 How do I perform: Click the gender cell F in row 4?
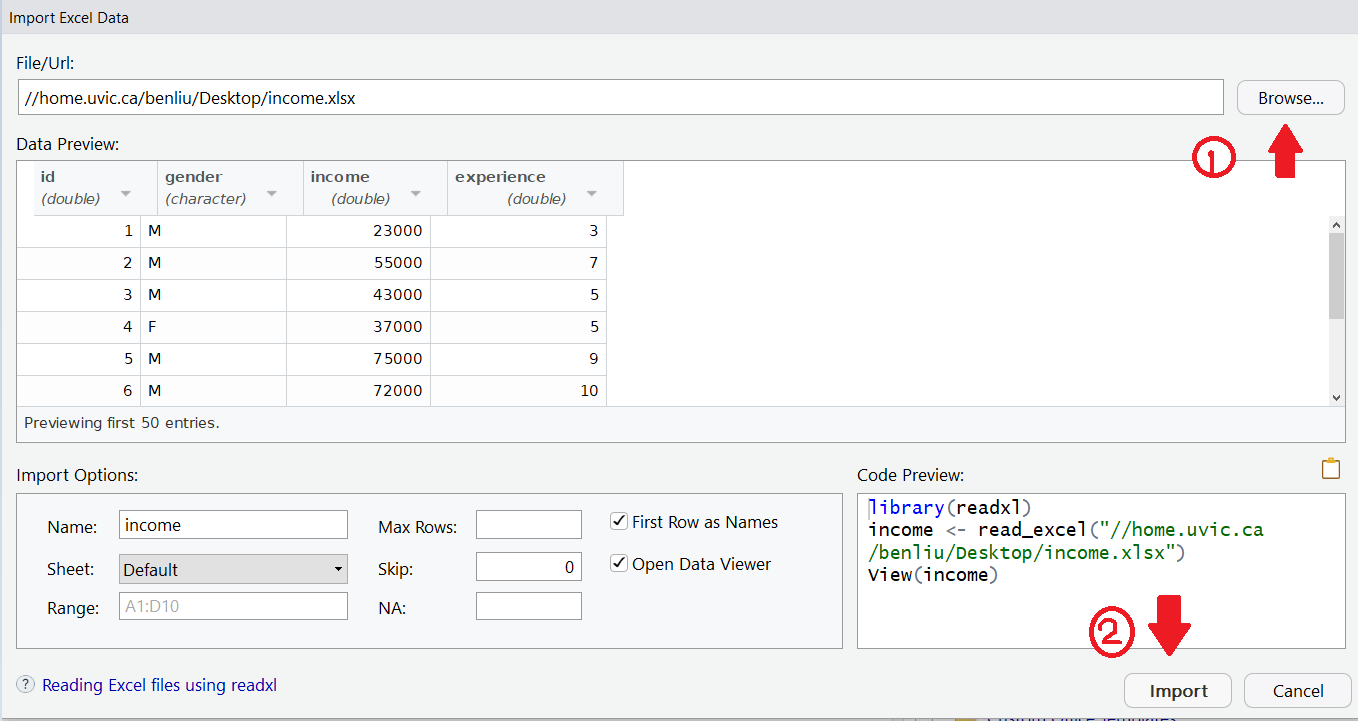click(x=214, y=327)
